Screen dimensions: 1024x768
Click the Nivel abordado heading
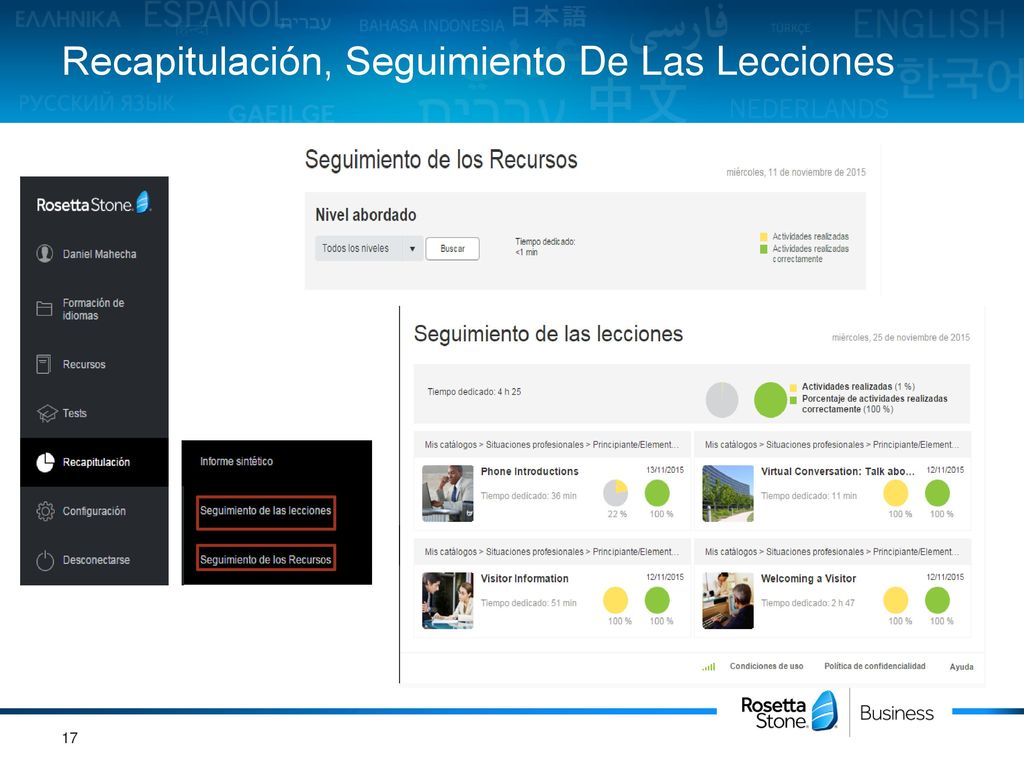366,215
